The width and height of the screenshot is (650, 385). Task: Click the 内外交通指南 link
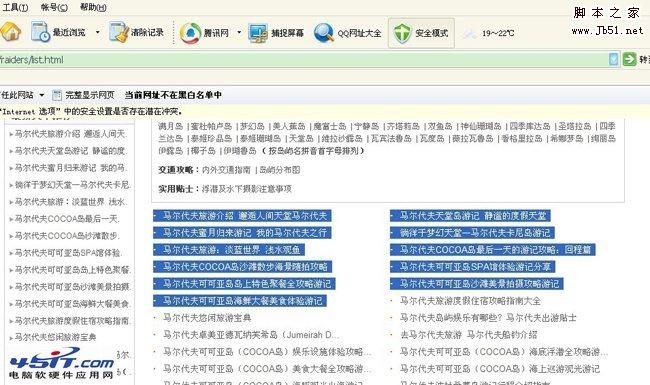point(226,170)
